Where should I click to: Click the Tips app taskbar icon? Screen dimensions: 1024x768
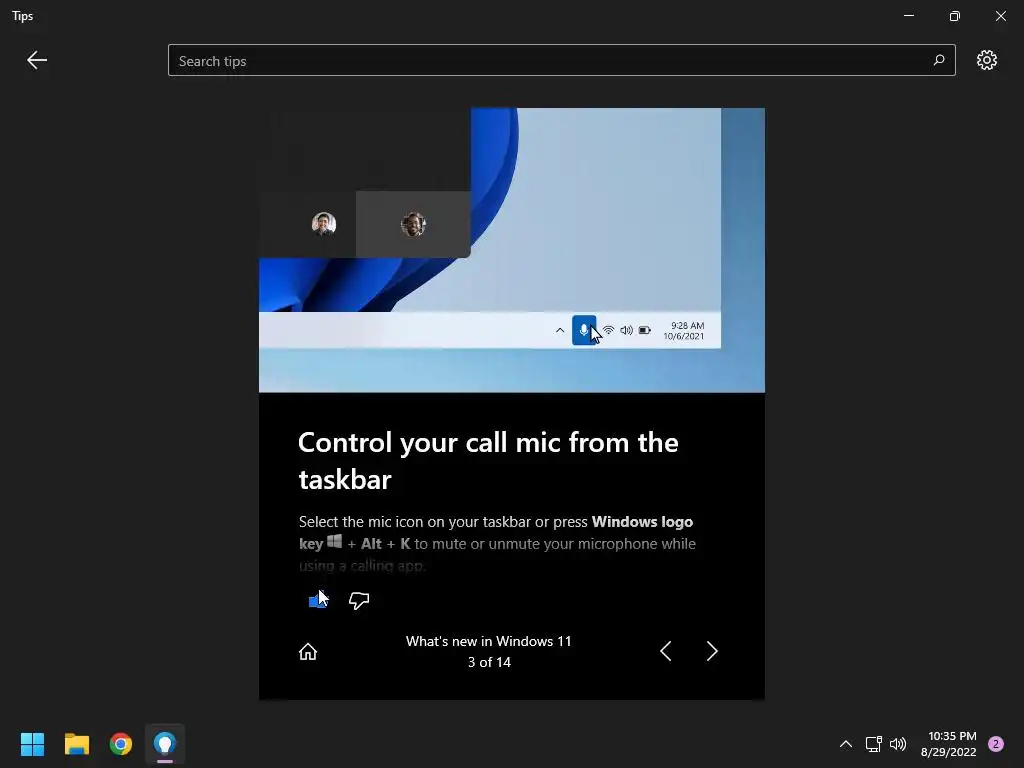pos(165,744)
